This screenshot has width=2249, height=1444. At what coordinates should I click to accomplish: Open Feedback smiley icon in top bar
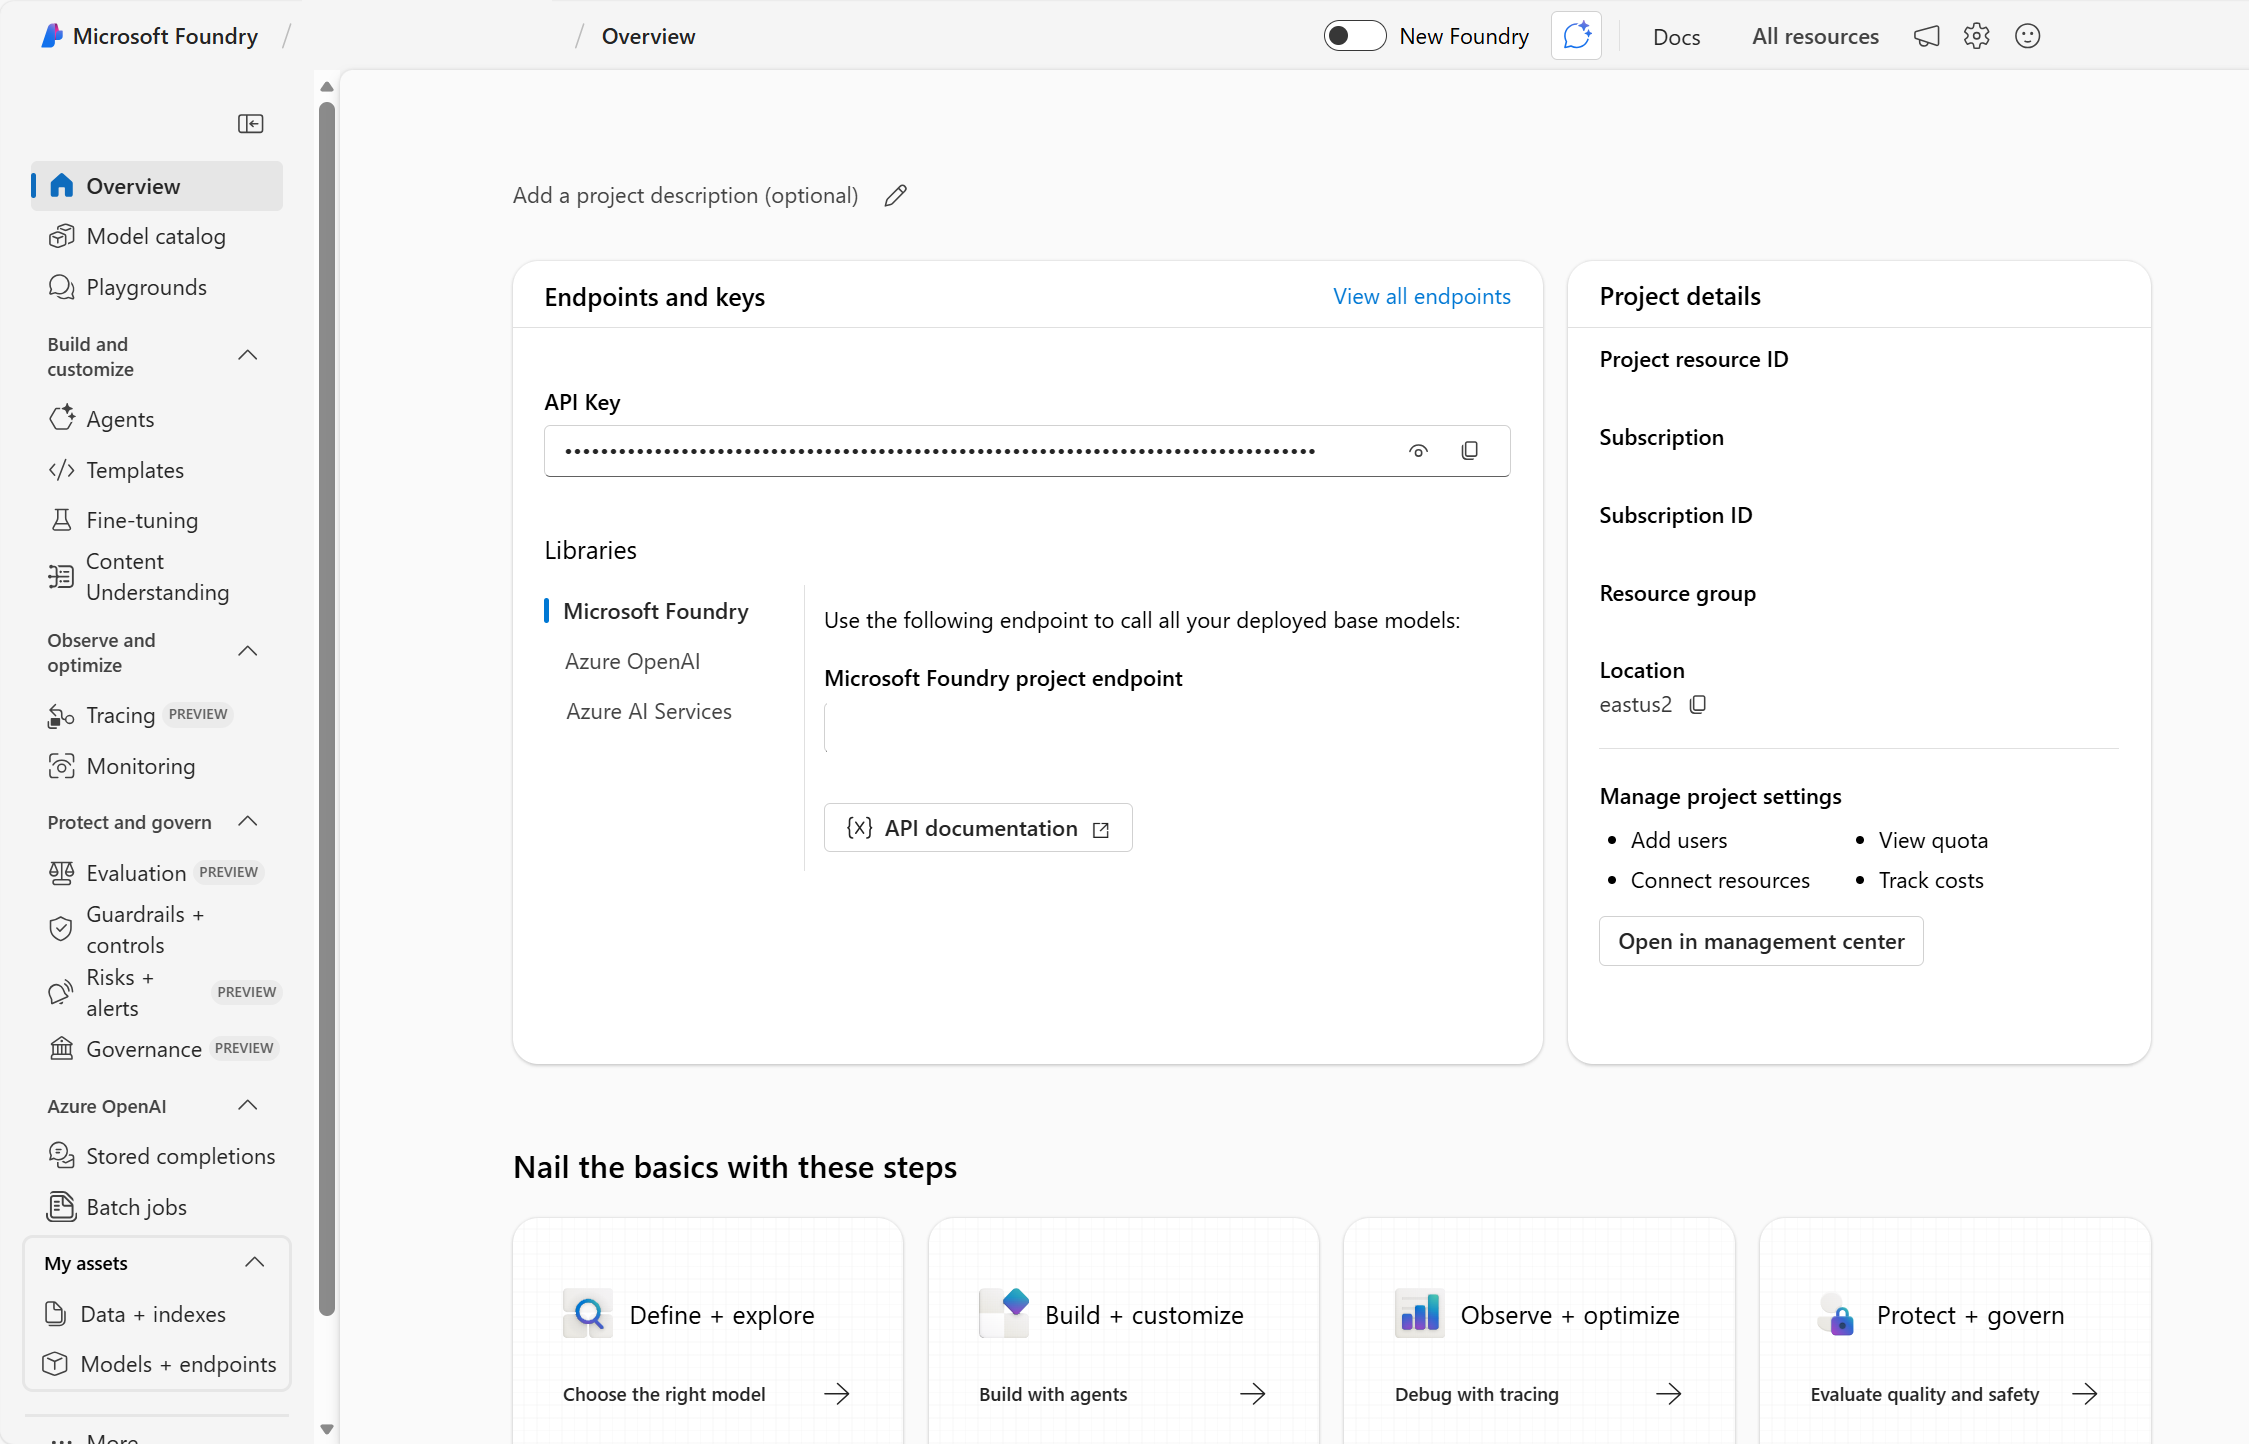(x=2027, y=36)
